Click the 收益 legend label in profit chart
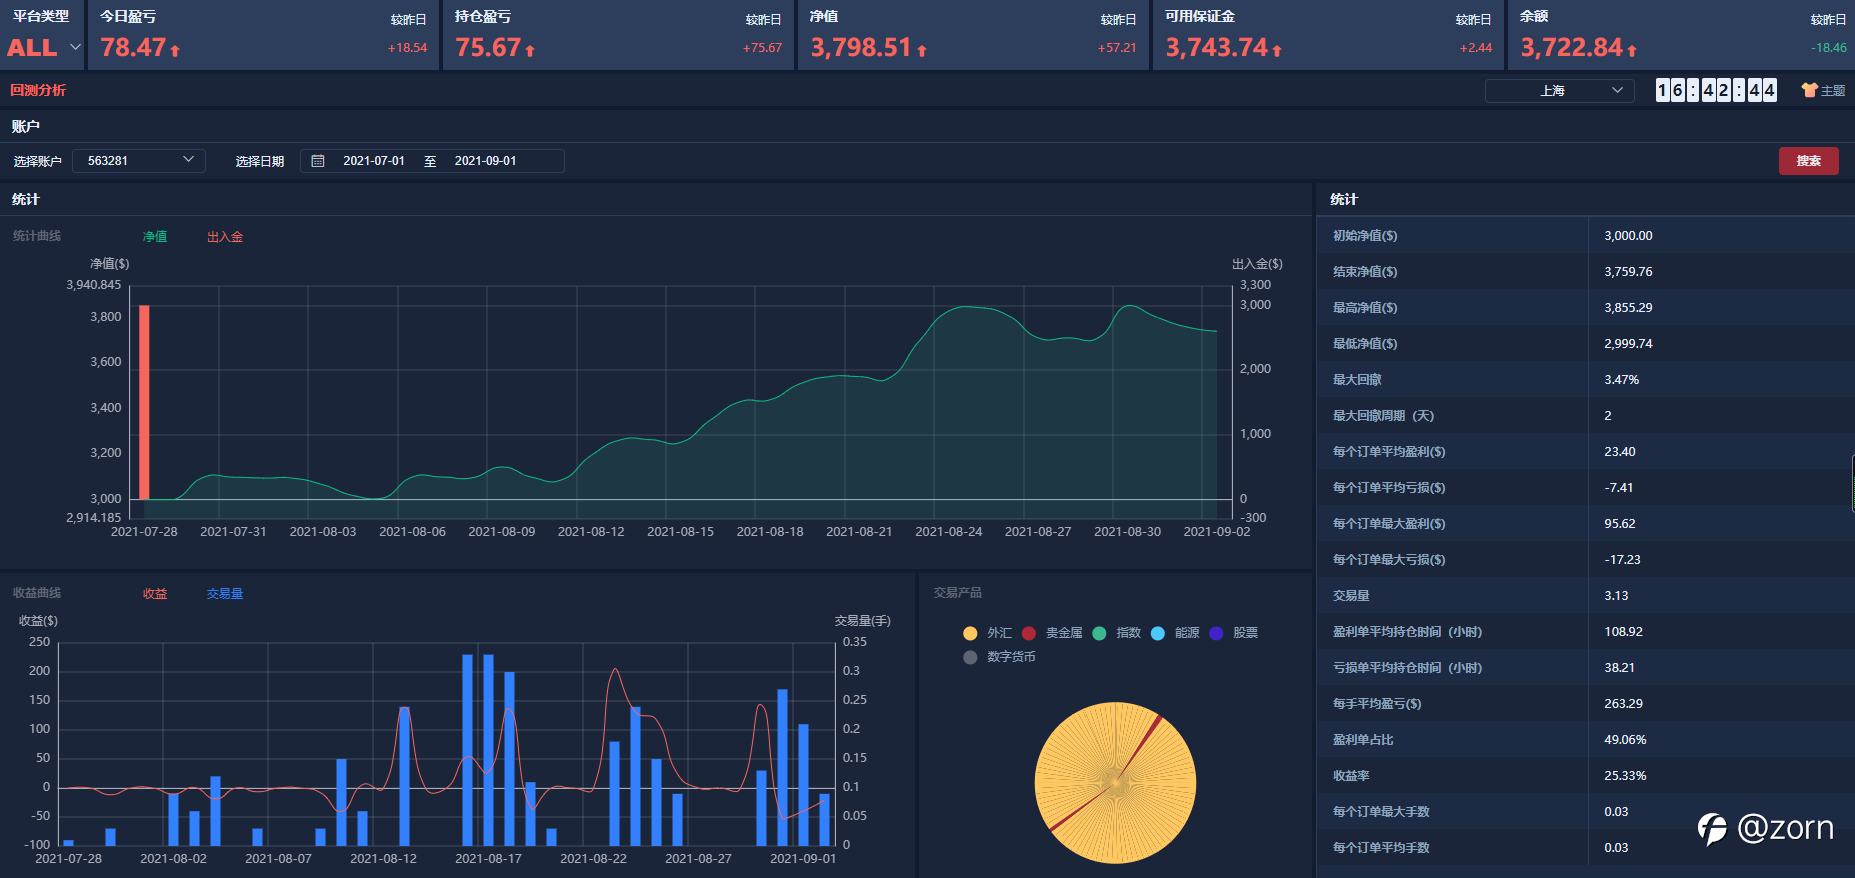 point(155,594)
